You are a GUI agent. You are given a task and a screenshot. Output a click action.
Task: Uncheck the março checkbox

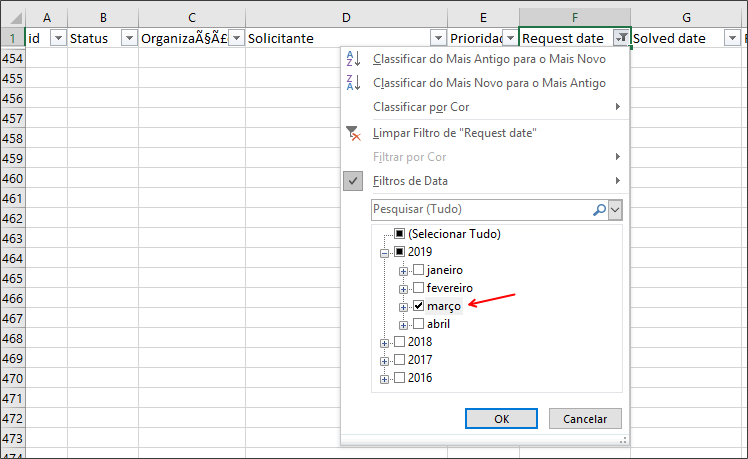tap(418, 305)
